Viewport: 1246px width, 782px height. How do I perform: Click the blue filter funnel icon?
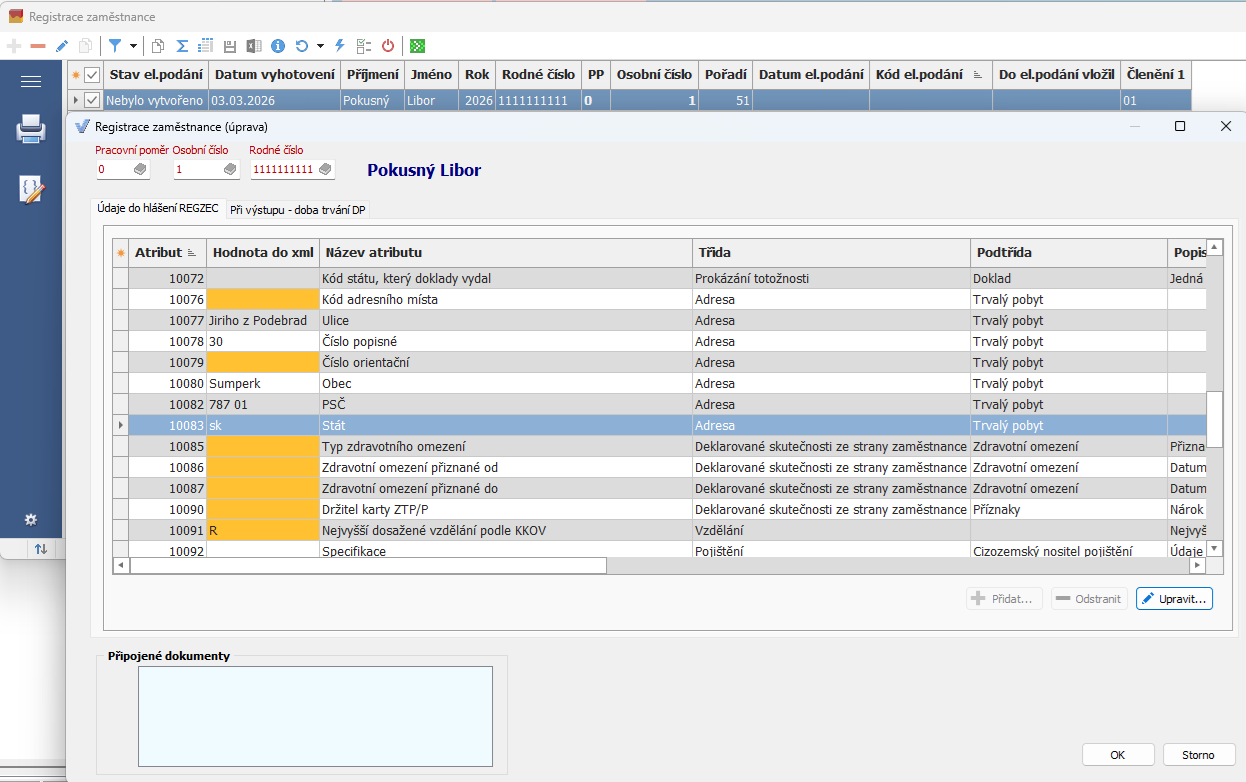click(115, 46)
